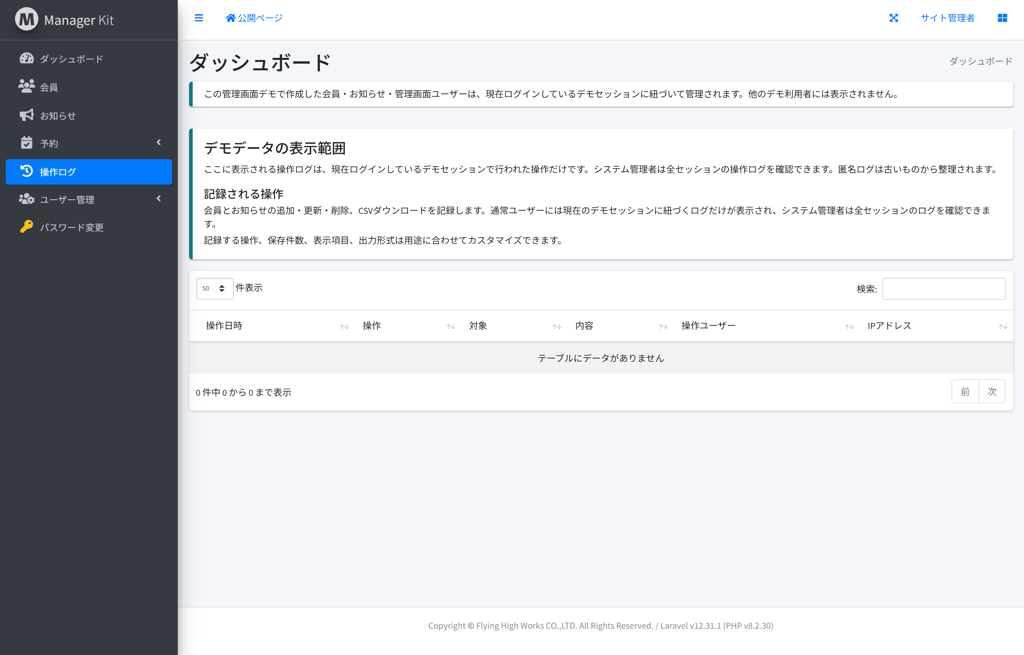Sort by 操作日時 column sort arrows
The height and width of the screenshot is (655, 1024).
point(344,326)
